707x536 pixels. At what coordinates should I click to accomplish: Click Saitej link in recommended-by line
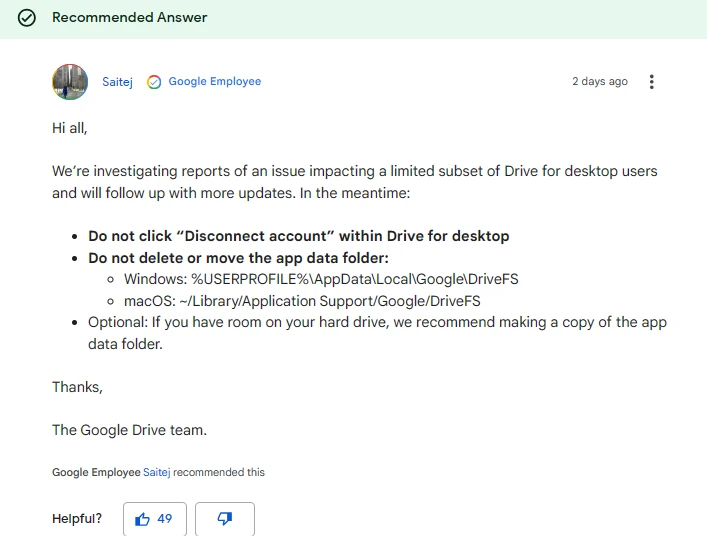pos(157,472)
